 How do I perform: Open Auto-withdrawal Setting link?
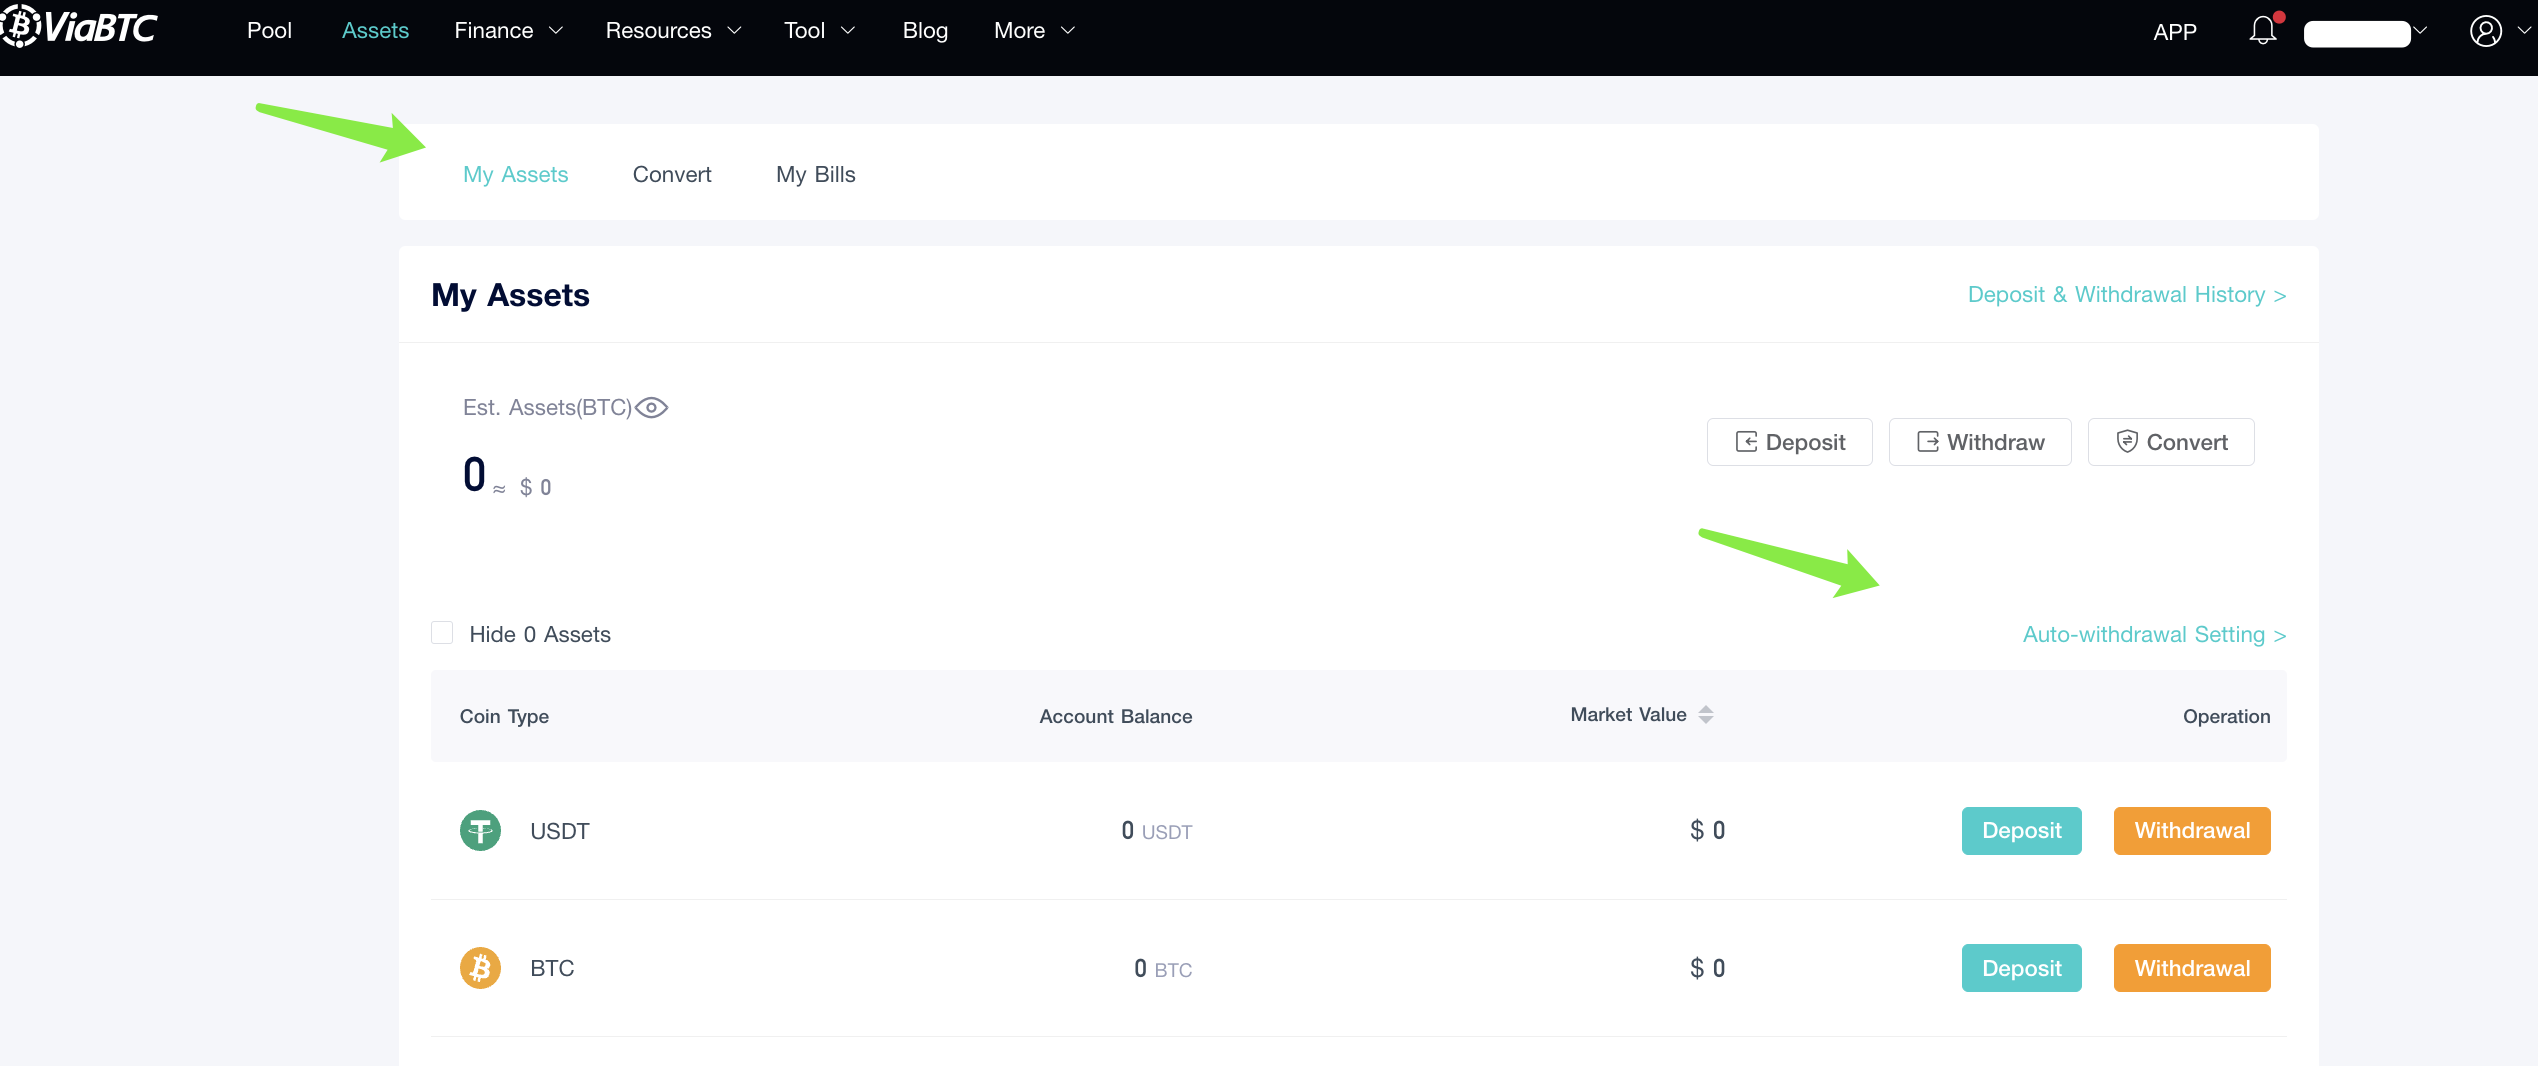pyautogui.click(x=2155, y=635)
